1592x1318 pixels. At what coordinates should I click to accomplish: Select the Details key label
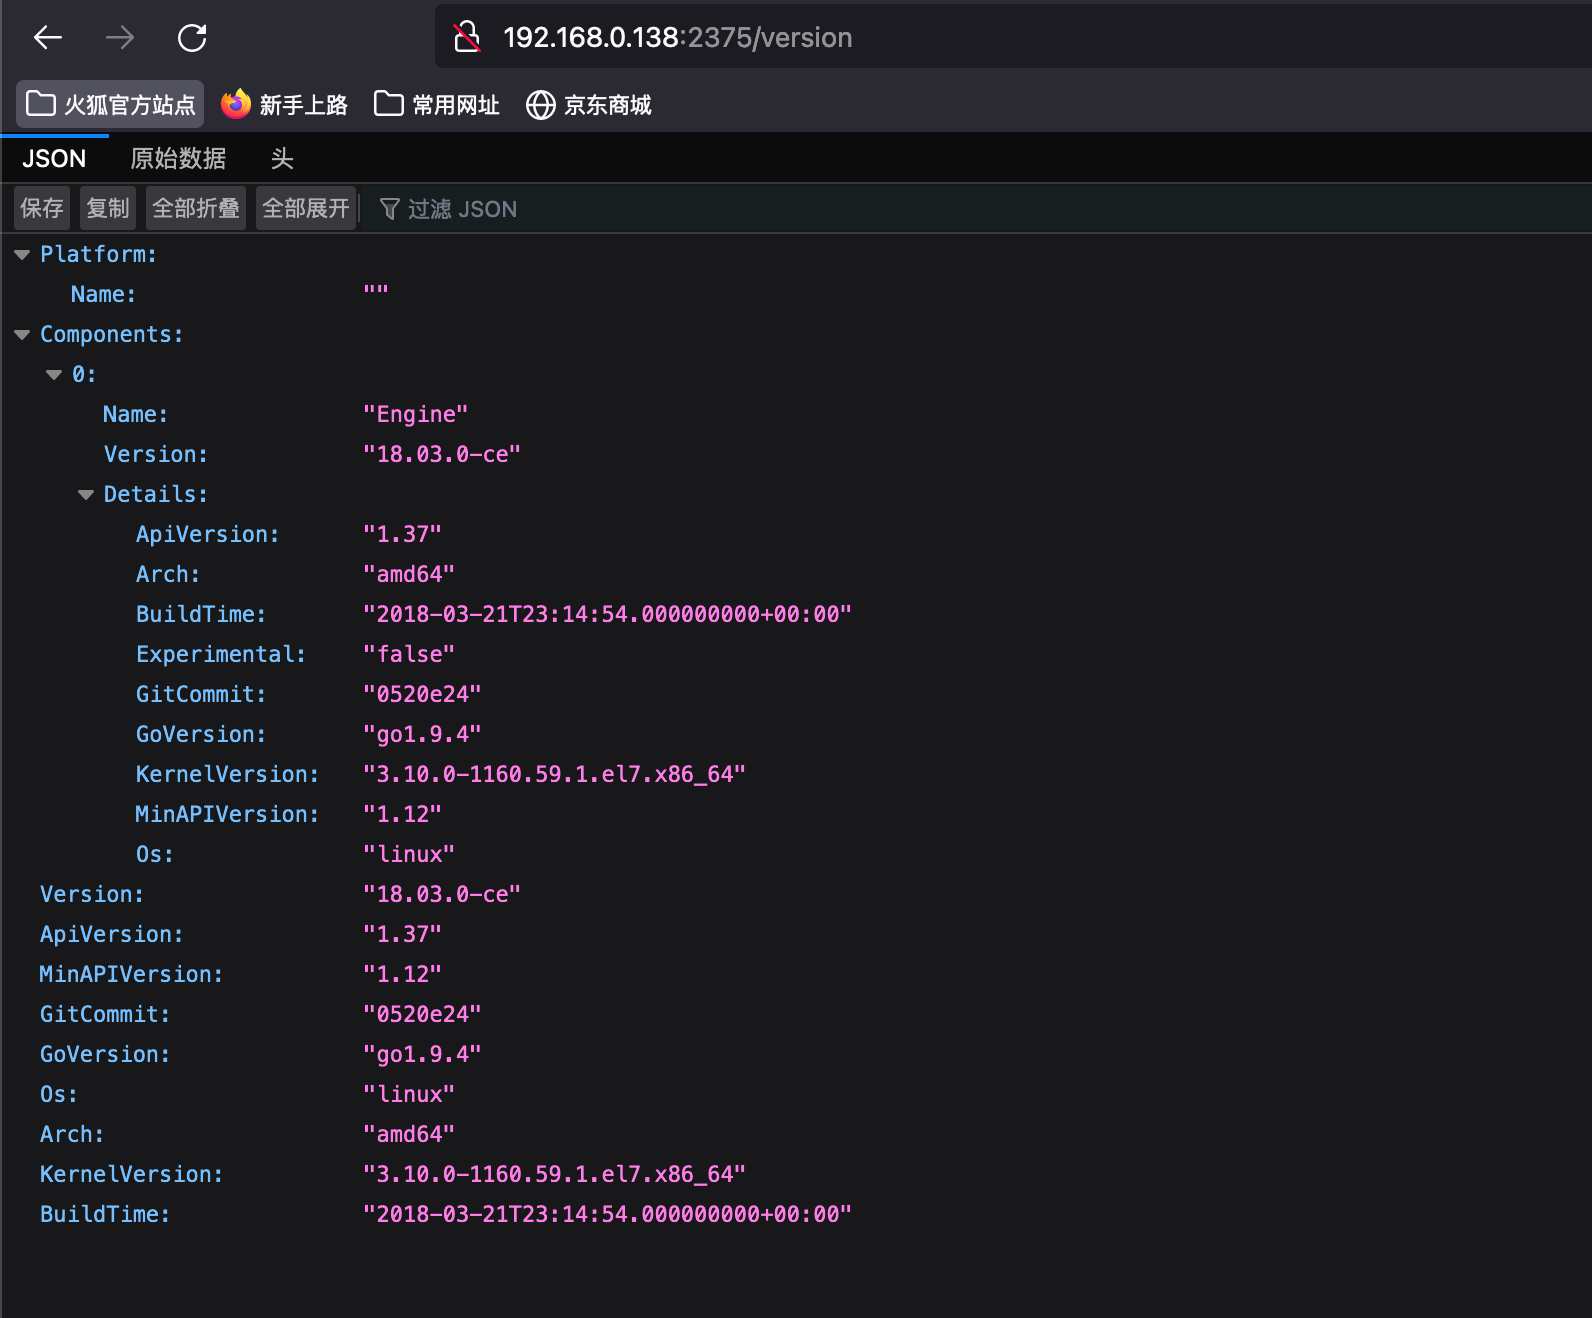click(x=156, y=494)
